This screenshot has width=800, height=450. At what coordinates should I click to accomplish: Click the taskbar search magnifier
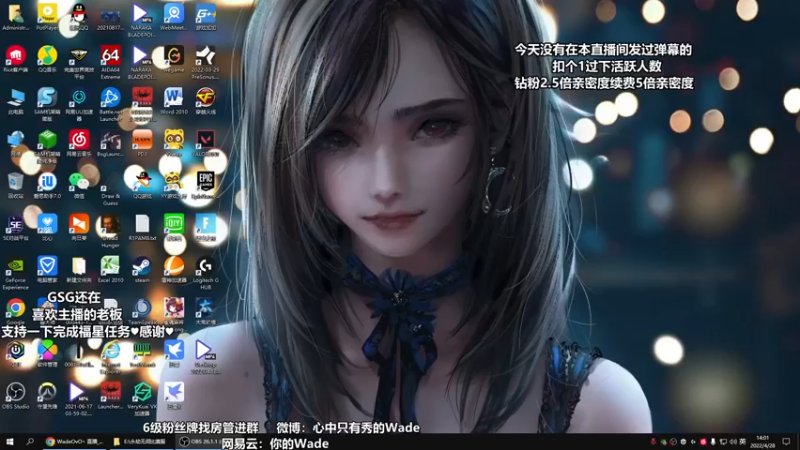click(x=30, y=442)
